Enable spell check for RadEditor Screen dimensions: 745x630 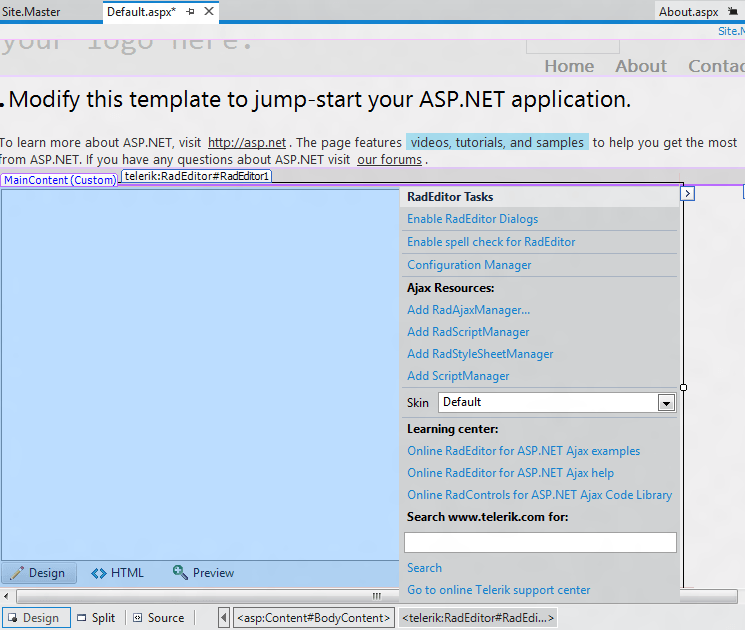(x=491, y=242)
